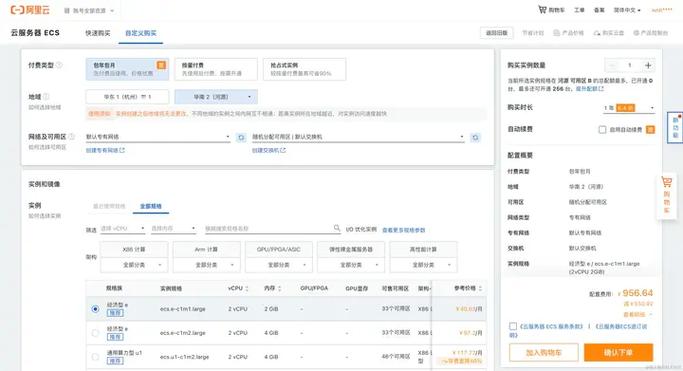Click the help icon beside 付费类型

point(59,65)
